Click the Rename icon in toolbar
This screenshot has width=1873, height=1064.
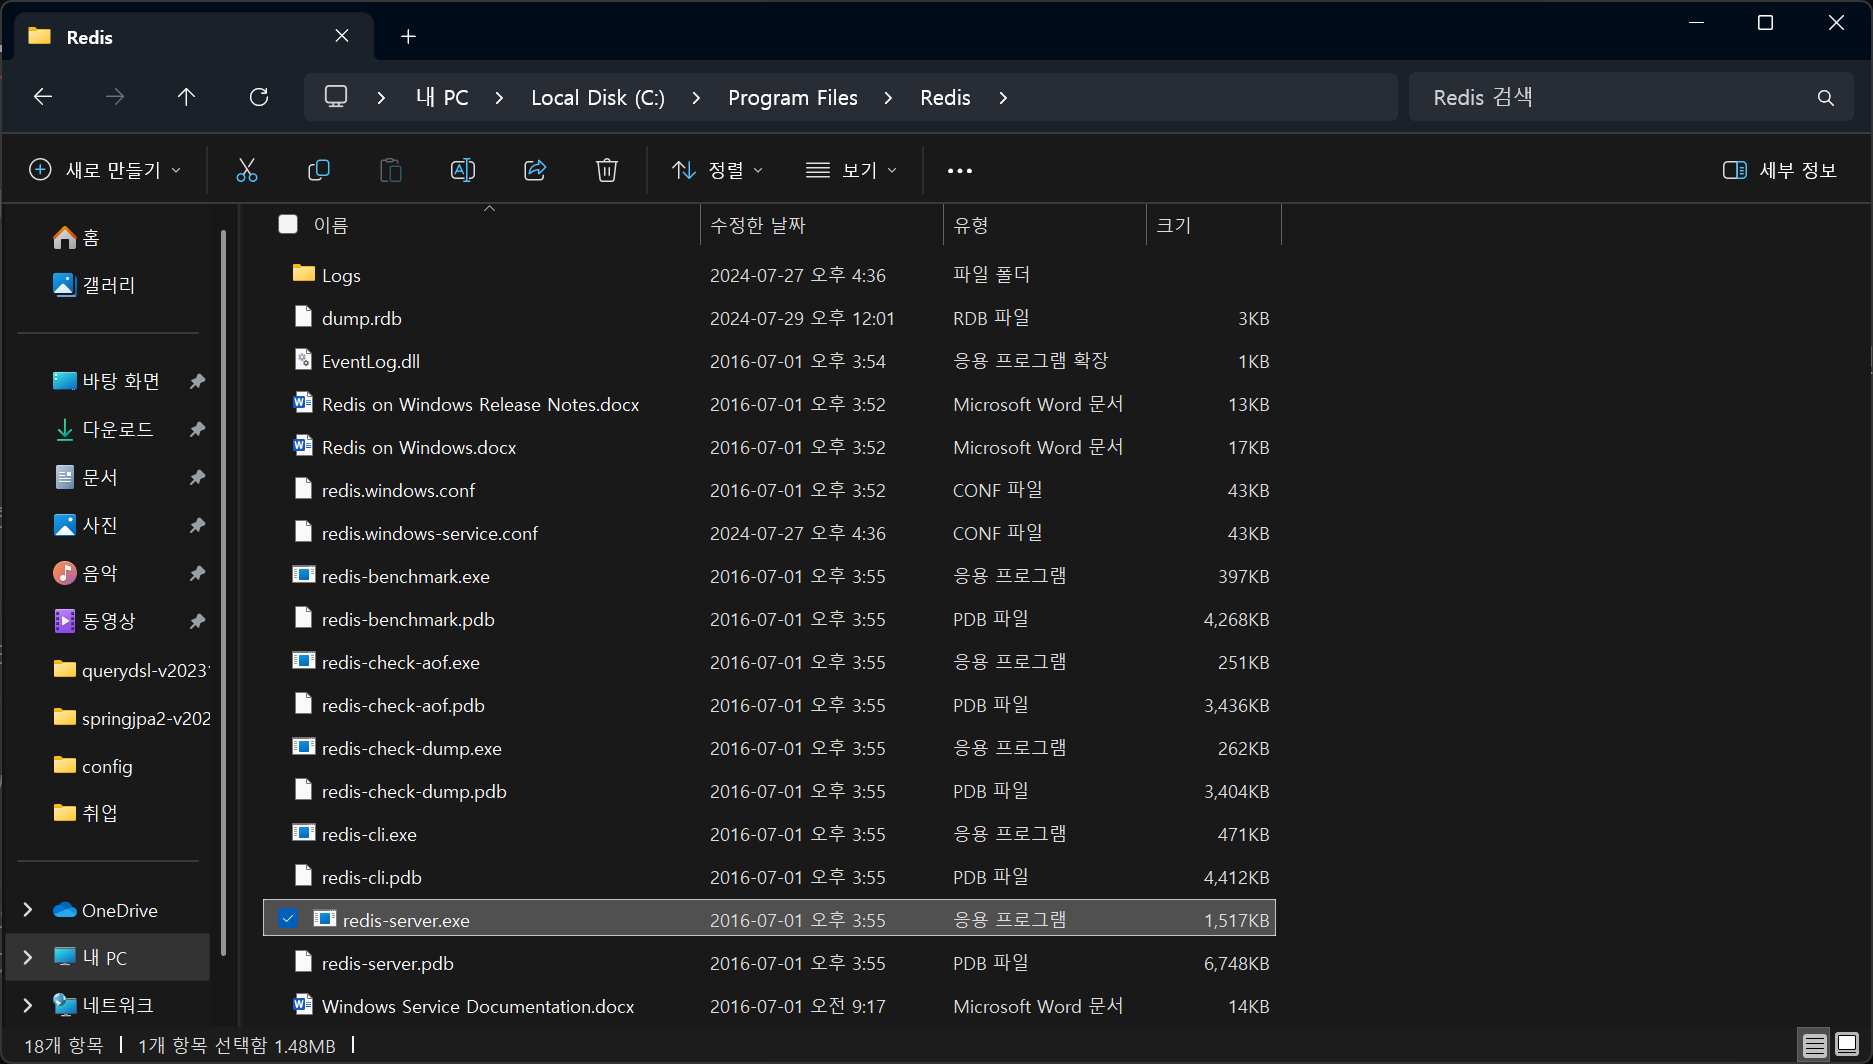tap(463, 170)
